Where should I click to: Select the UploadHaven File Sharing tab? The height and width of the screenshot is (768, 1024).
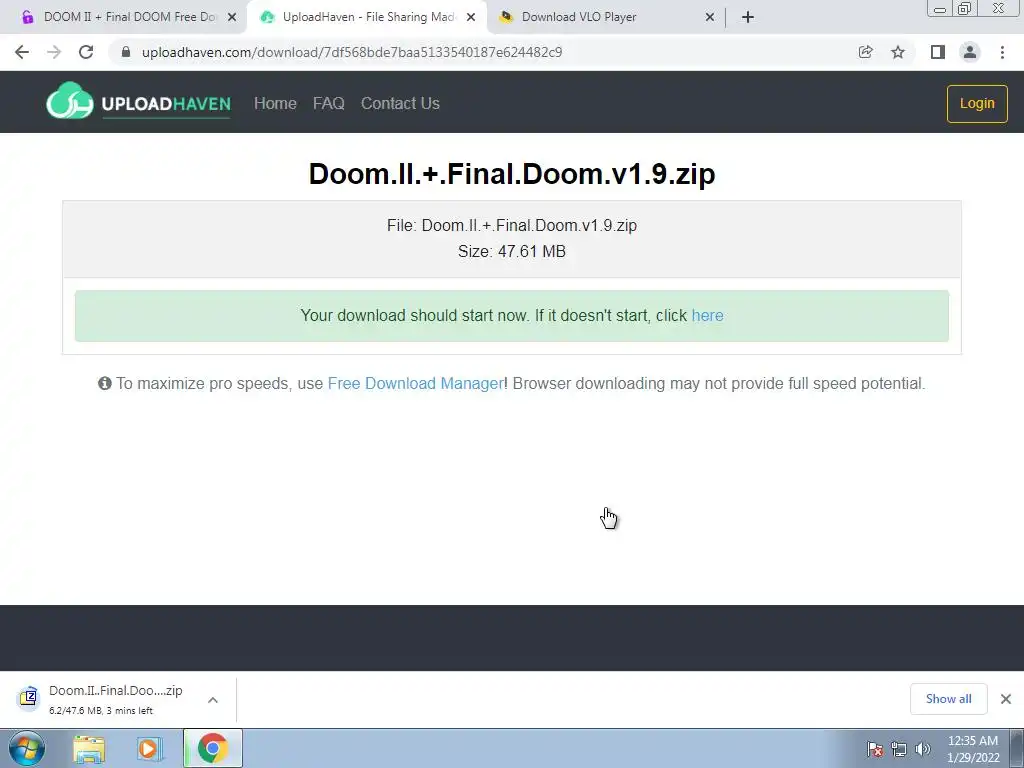pyautogui.click(x=366, y=17)
